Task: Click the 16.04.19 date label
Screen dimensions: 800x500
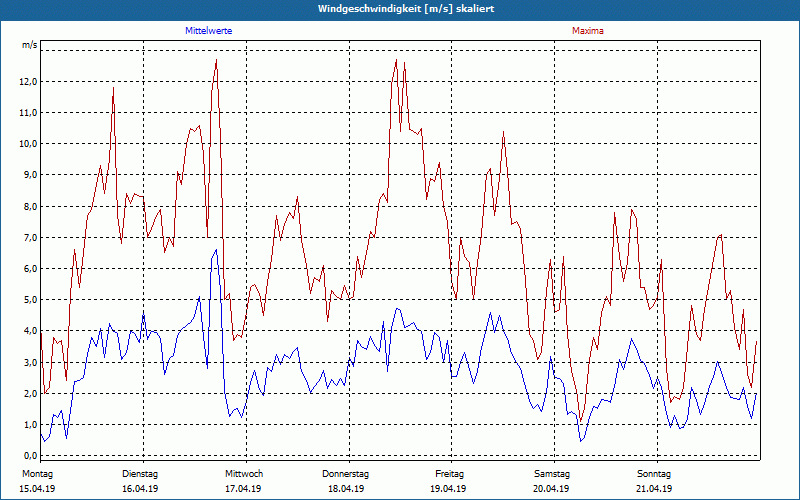Action: coord(140,489)
